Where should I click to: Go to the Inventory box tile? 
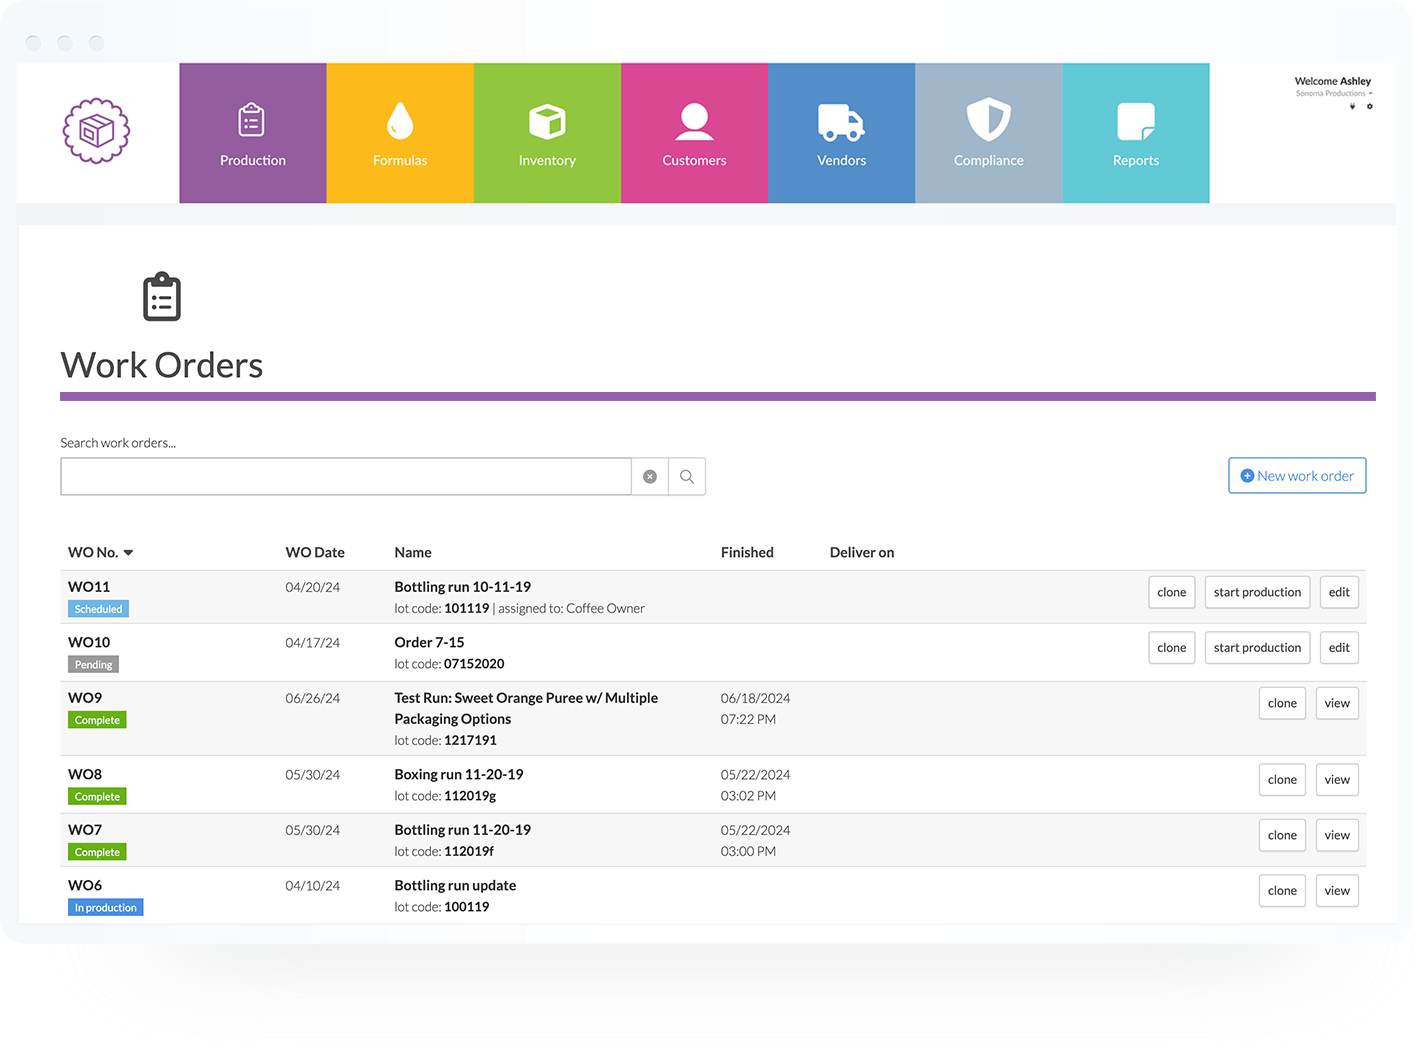(547, 133)
